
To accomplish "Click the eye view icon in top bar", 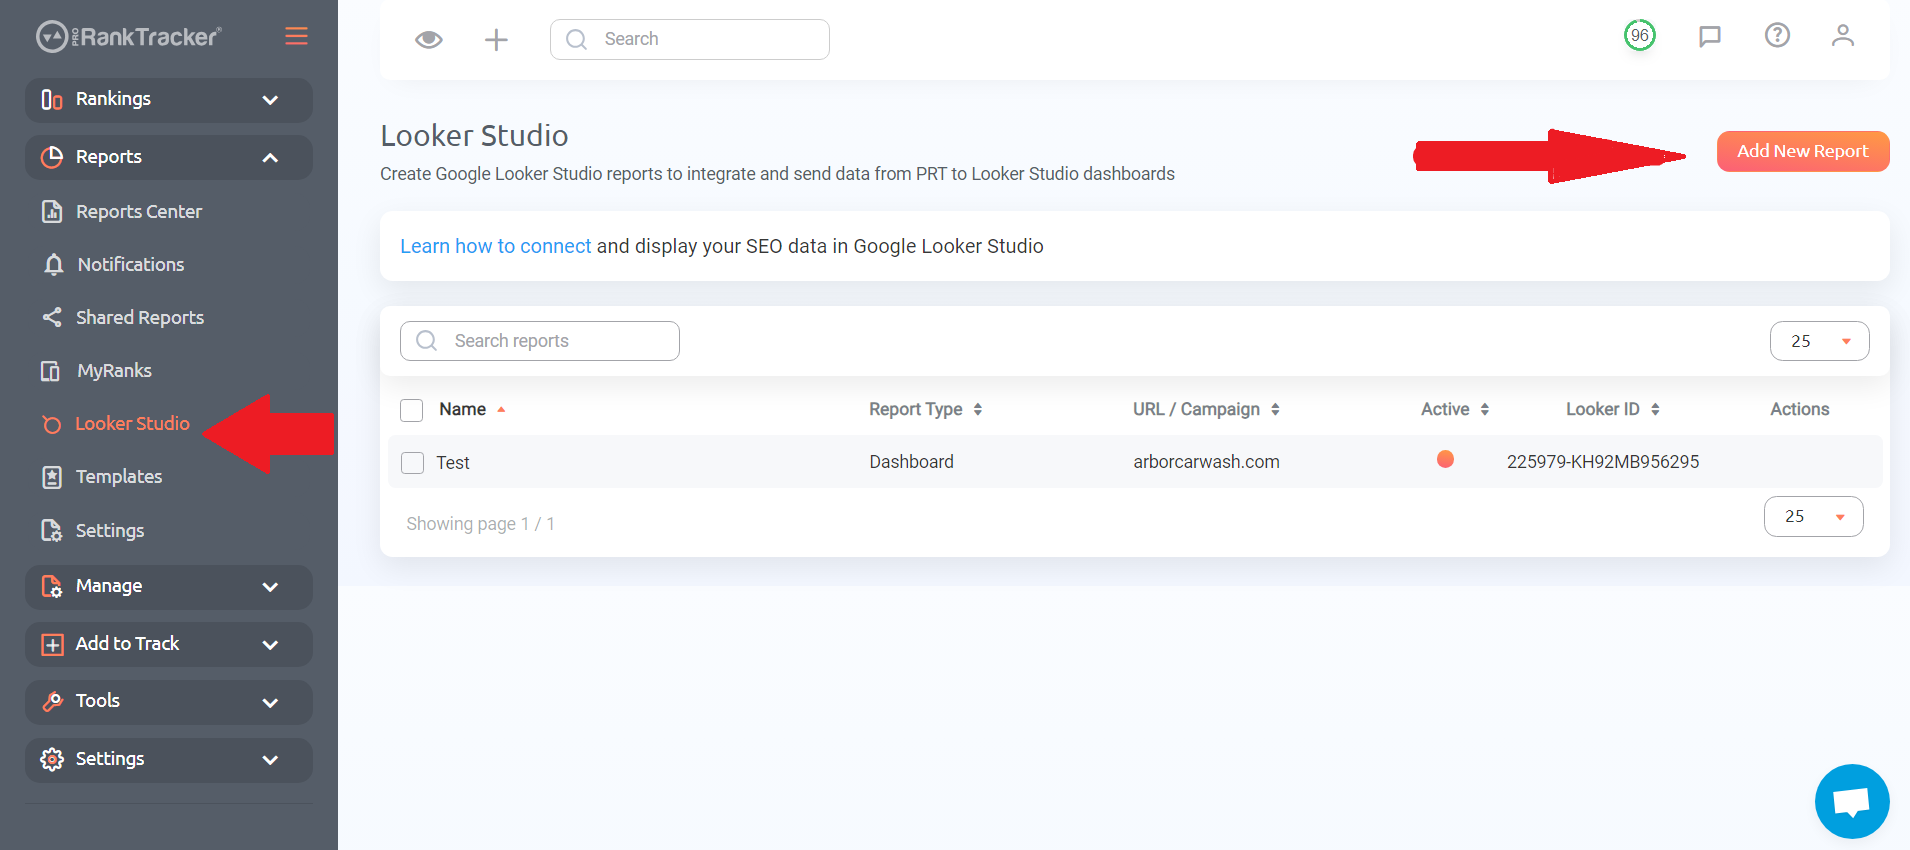I will (429, 39).
